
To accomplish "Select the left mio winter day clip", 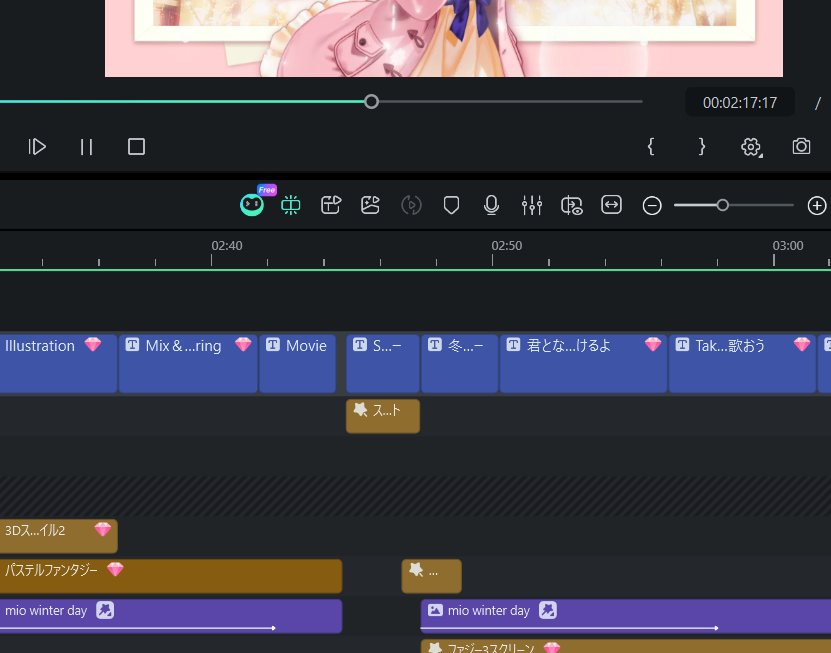I will (171, 616).
